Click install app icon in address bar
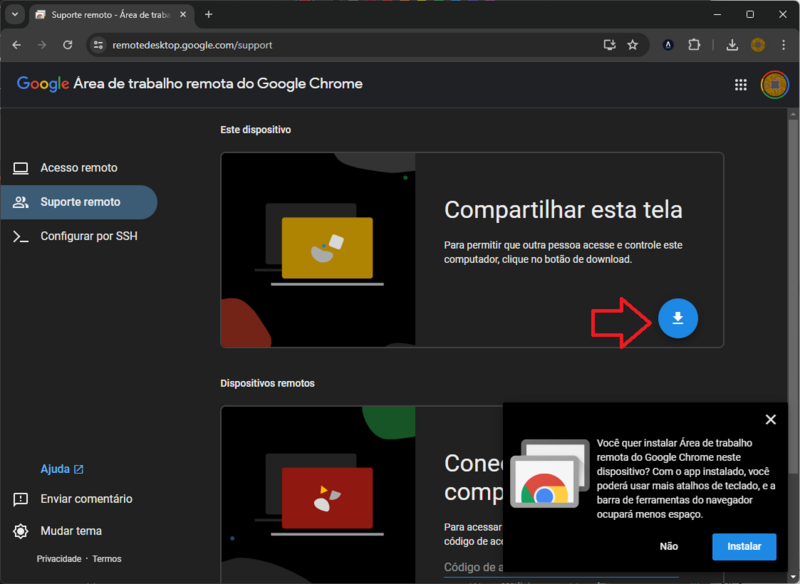 point(609,45)
